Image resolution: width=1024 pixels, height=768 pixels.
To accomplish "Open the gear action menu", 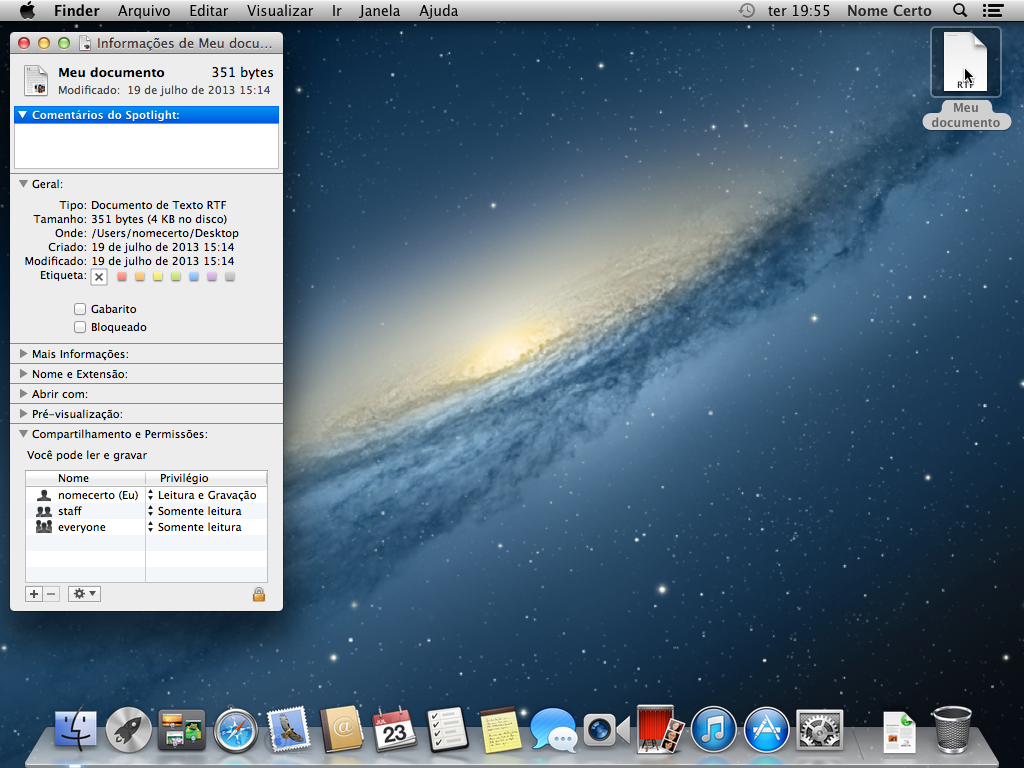I will (84, 594).
